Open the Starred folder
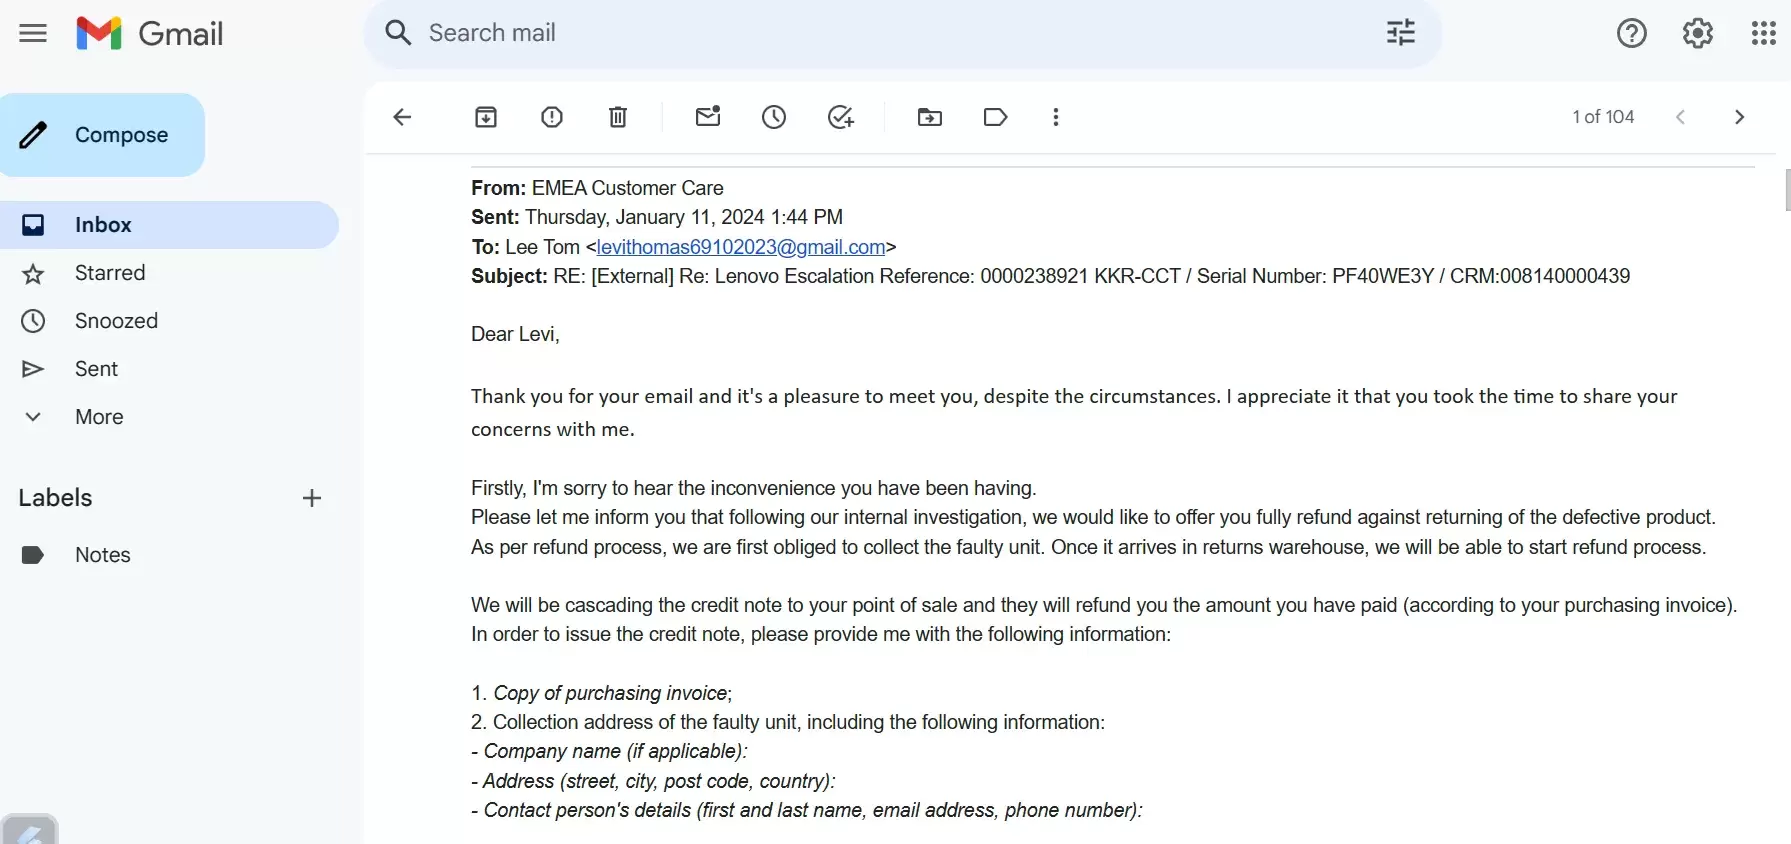Screen dimensions: 1791x844 point(109,273)
